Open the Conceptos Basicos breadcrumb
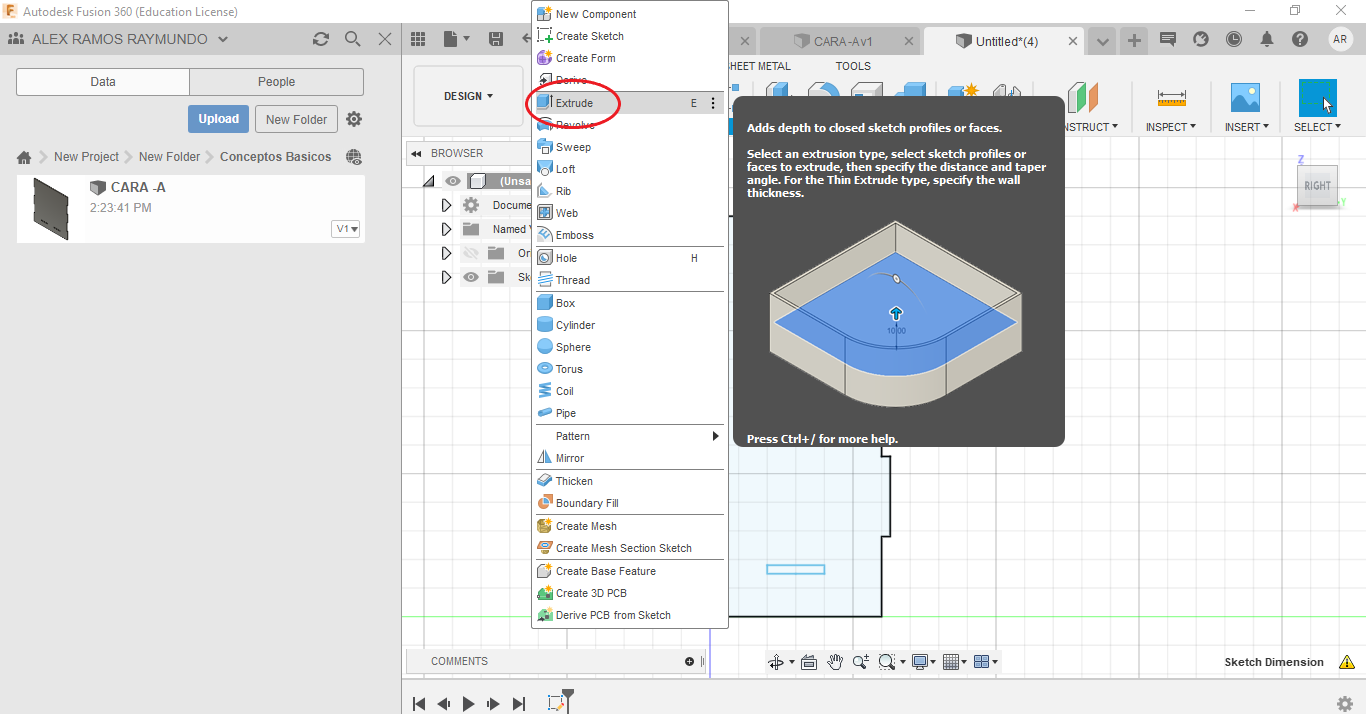This screenshot has width=1366, height=714. [276, 157]
